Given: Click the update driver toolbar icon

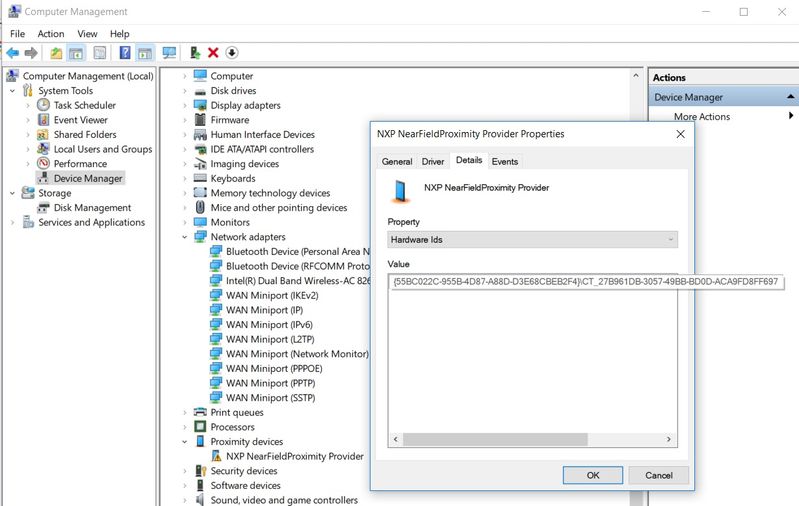Looking at the screenshot, I should (195, 53).
